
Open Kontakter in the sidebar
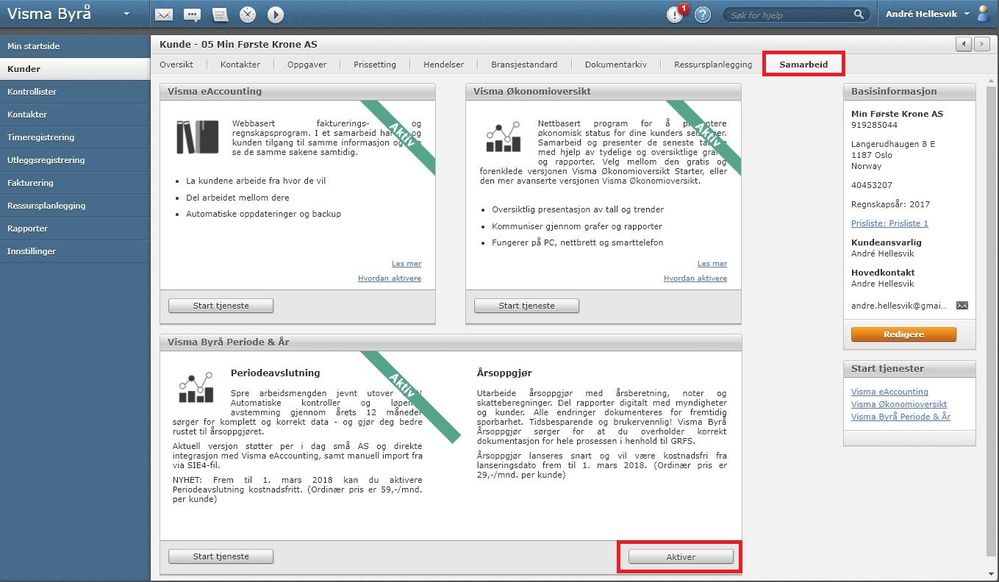pyautogui.click(x=75, y=114)
